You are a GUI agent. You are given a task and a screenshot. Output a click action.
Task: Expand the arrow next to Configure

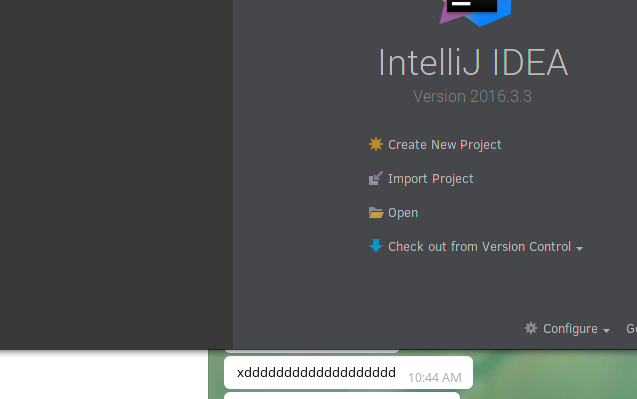pos(607,331)
